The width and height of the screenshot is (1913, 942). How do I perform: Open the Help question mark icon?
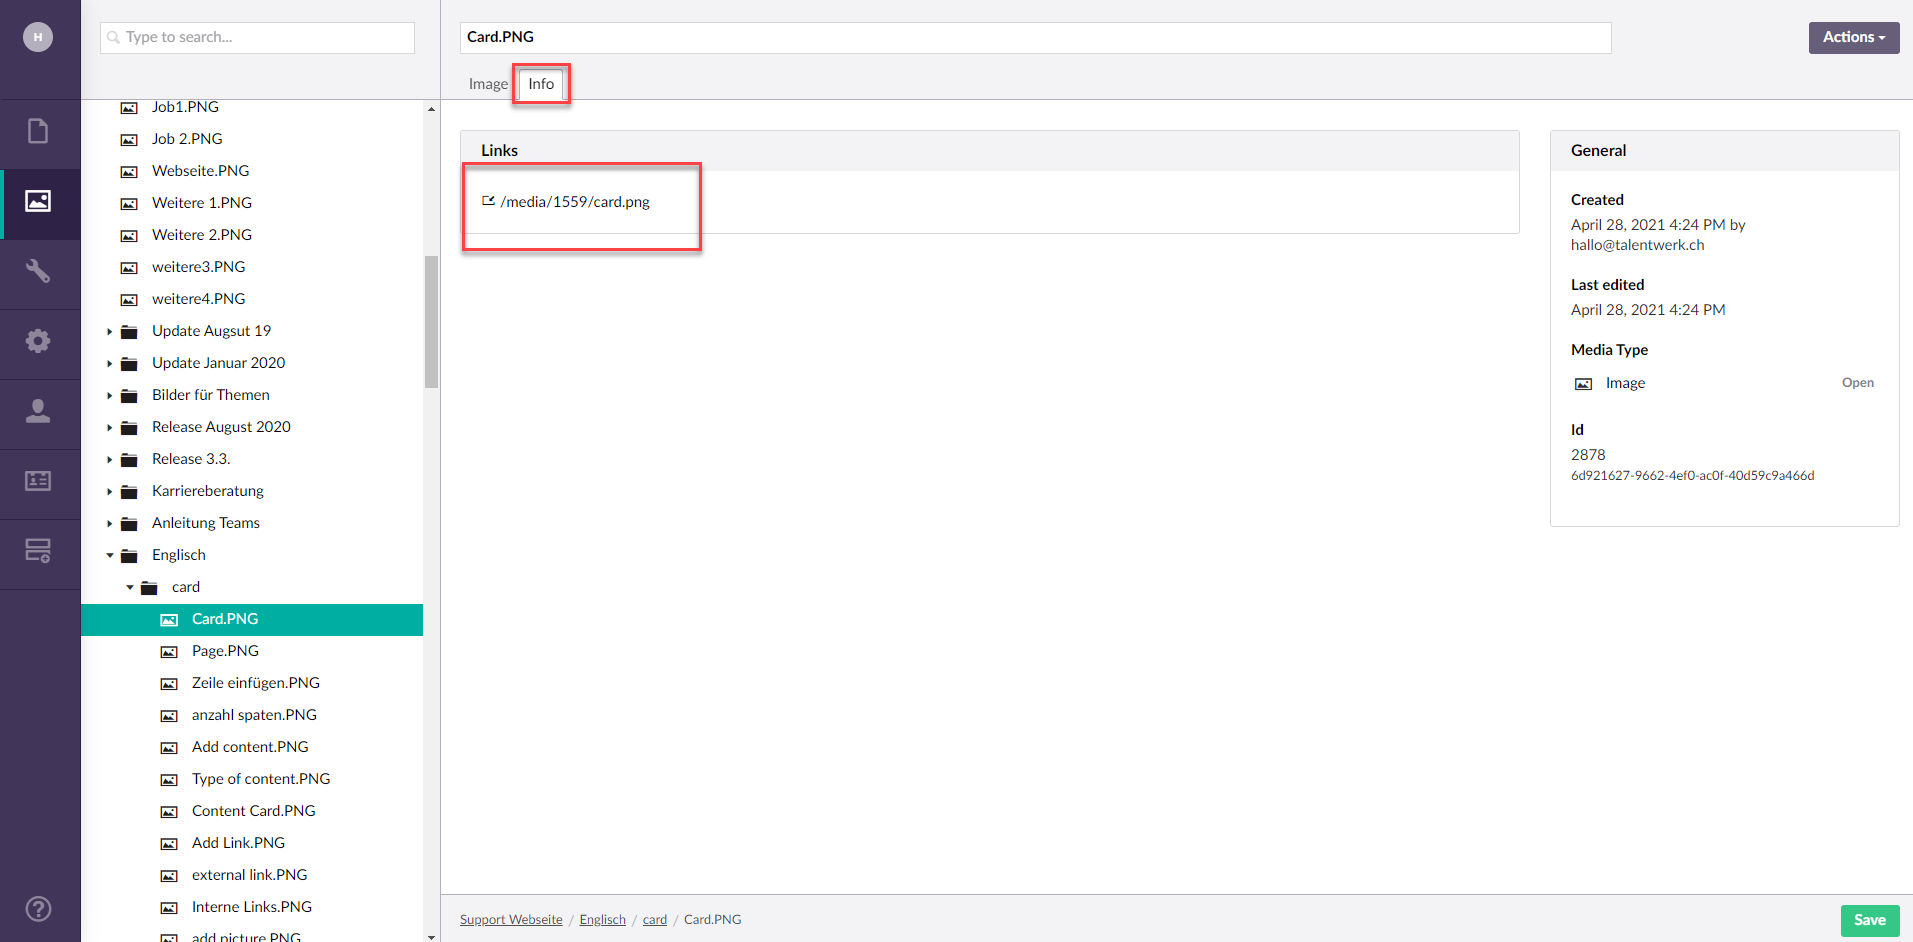(x=38, y=909)
